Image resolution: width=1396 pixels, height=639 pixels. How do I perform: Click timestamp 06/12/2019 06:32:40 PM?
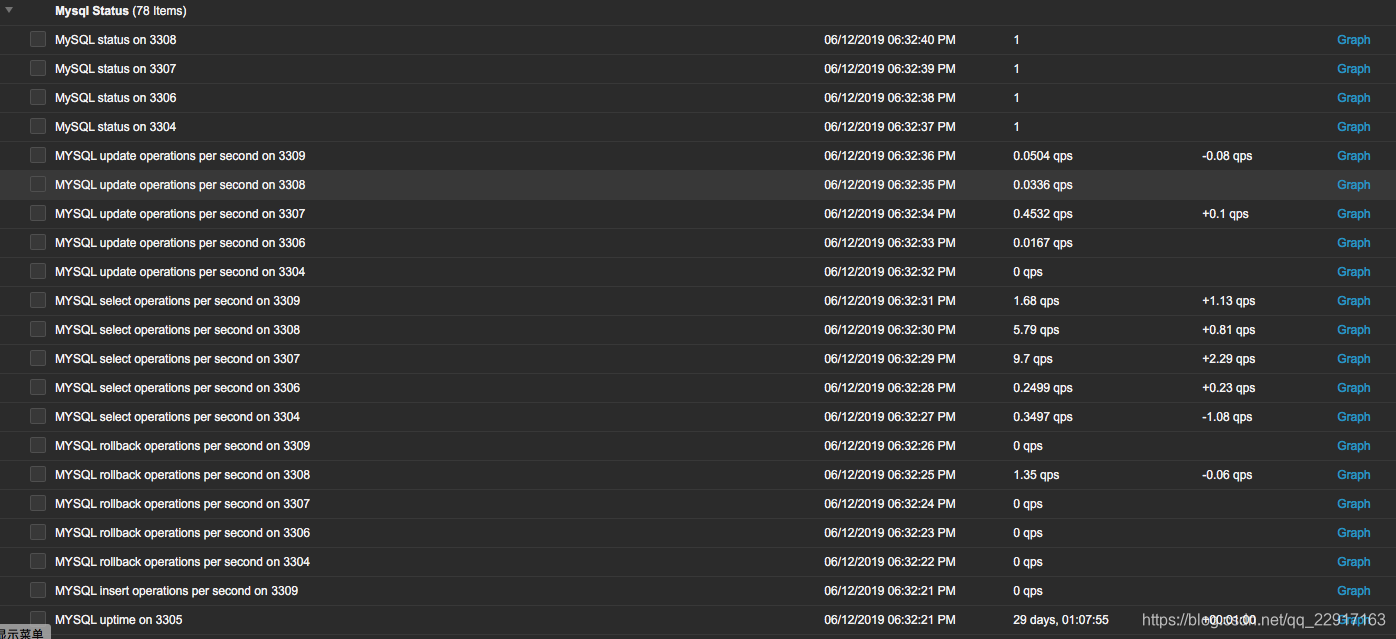tap(890, 40)
